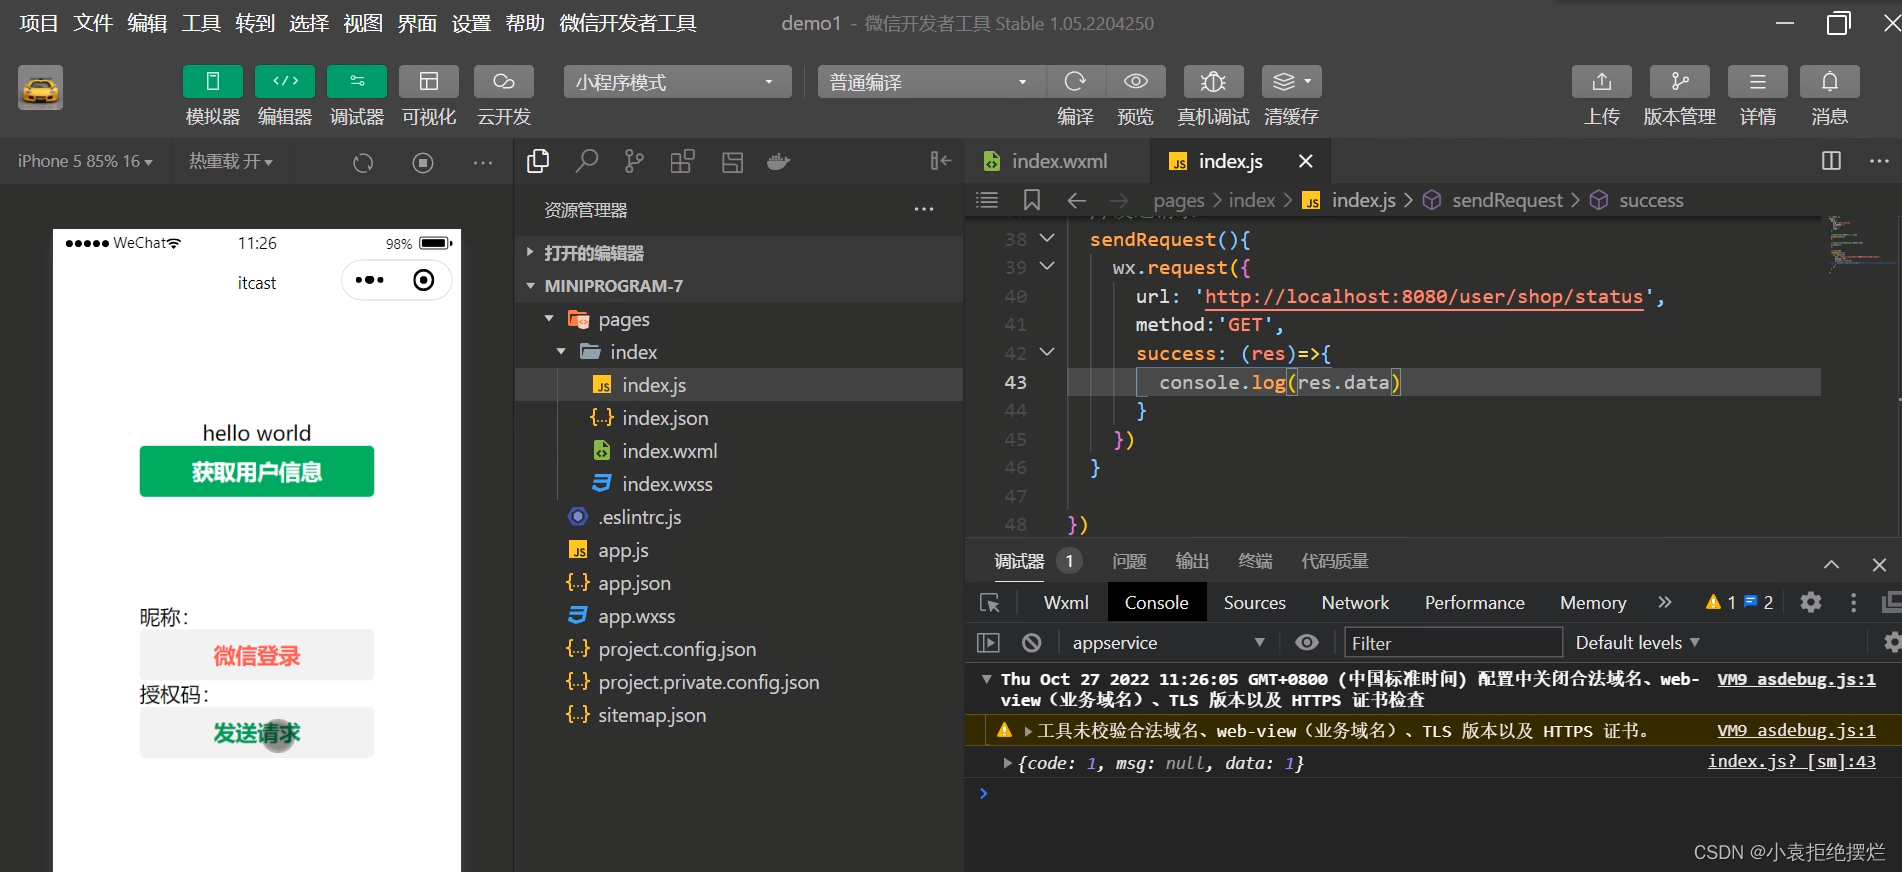1902x872 pixels.
Task: Click the upload (上传) icon
Action: 1602,82
